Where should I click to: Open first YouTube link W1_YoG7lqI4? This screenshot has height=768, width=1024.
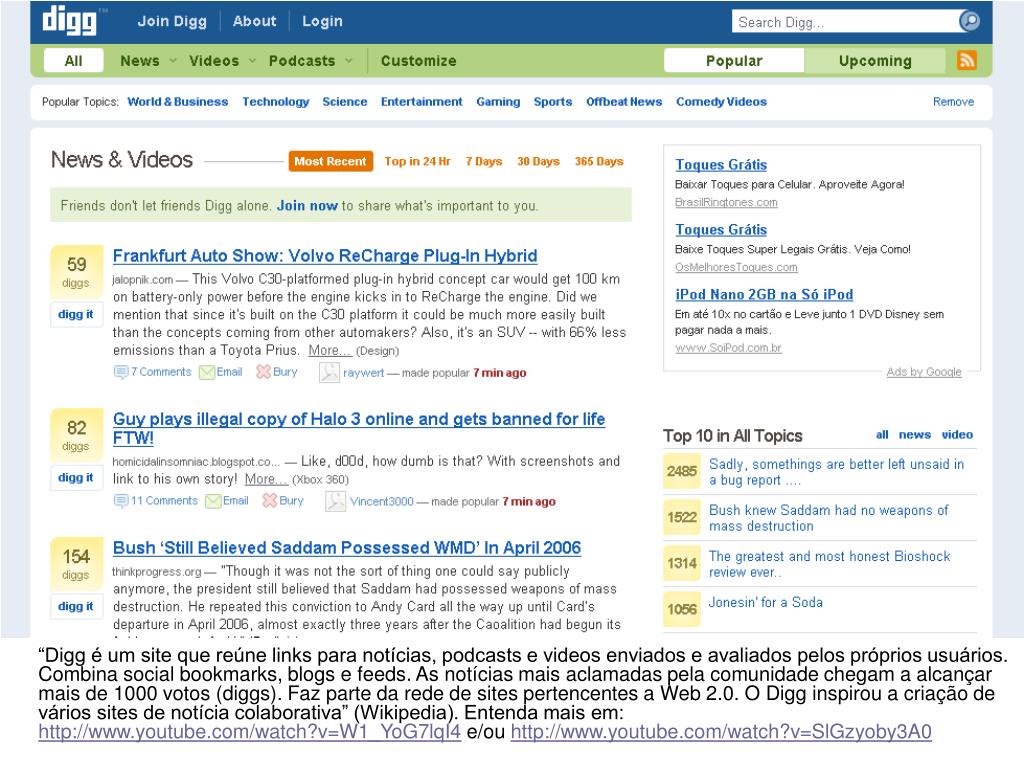[x=249, y=732]
